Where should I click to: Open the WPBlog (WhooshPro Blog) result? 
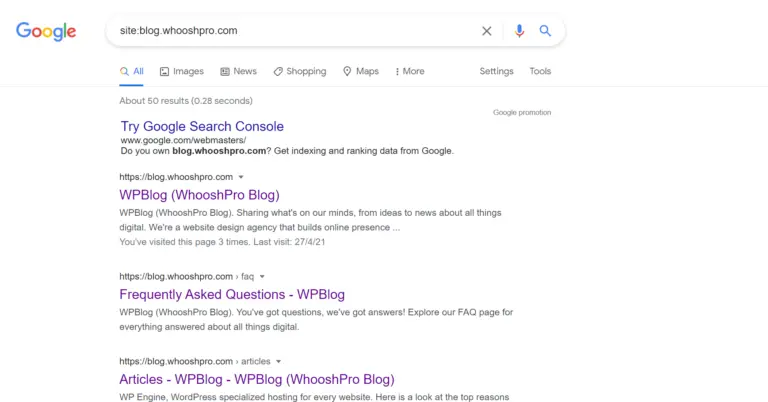coord(199,195)
